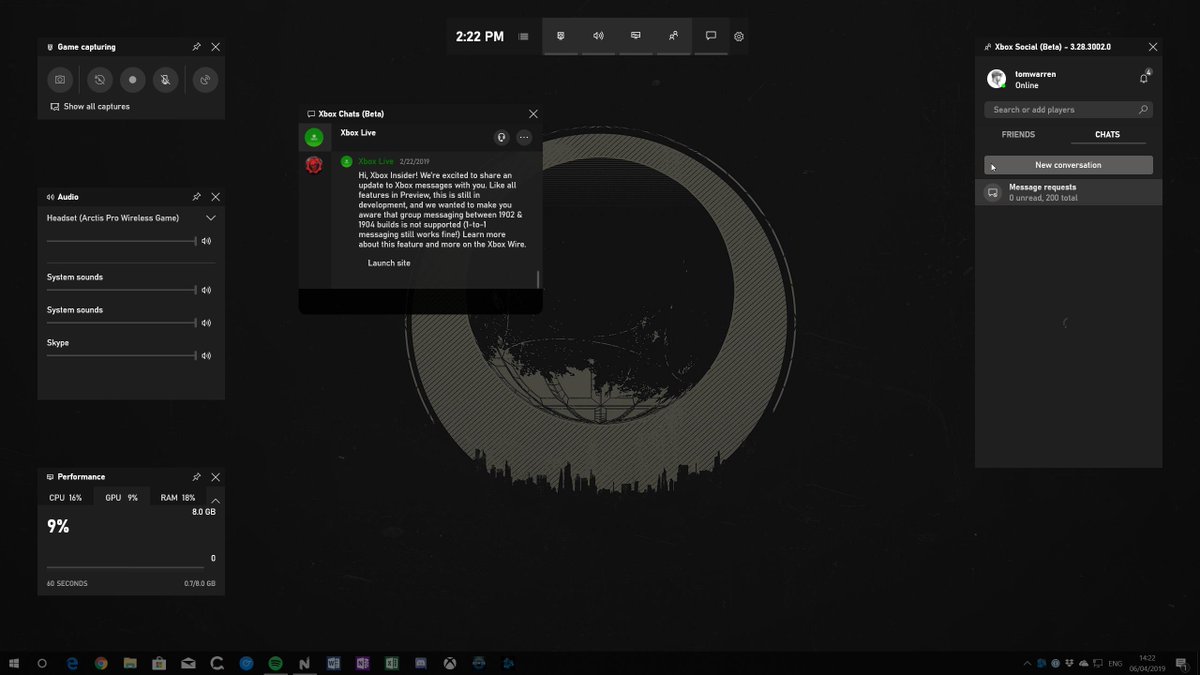Click the Launch site button
The width and height of the screenshot is (1200, 675).
(389, 263)
